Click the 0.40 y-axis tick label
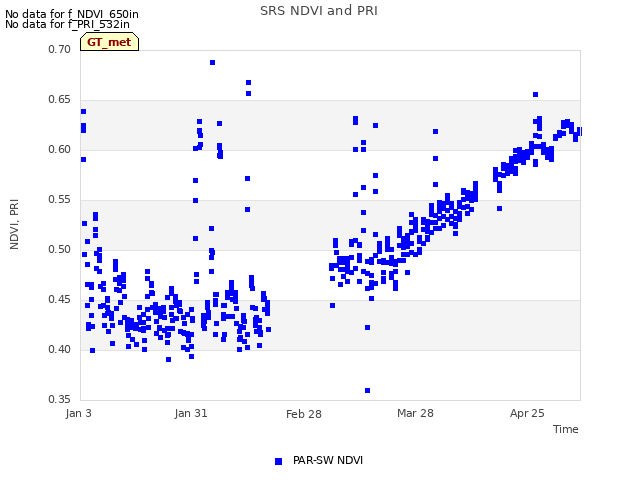Image resolution: width=640 pixels, height=480 pixels. (x=59, y=349)
